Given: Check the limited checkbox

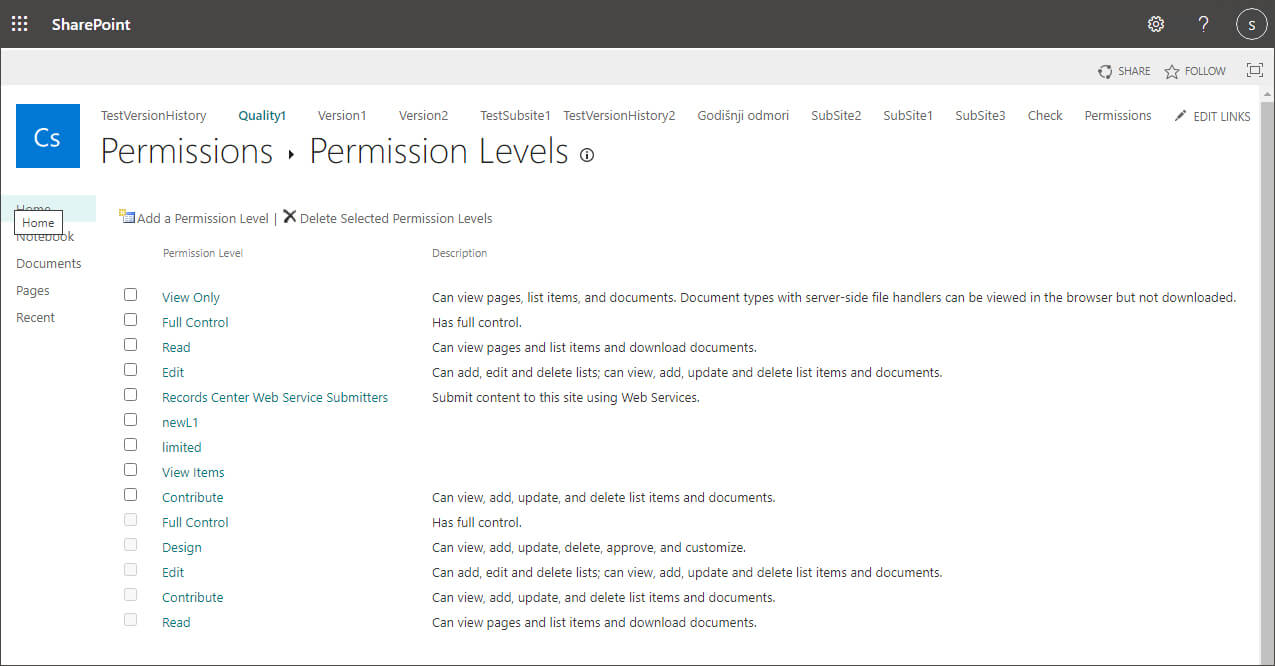Looking at the screenshot, I should [130, 445].
